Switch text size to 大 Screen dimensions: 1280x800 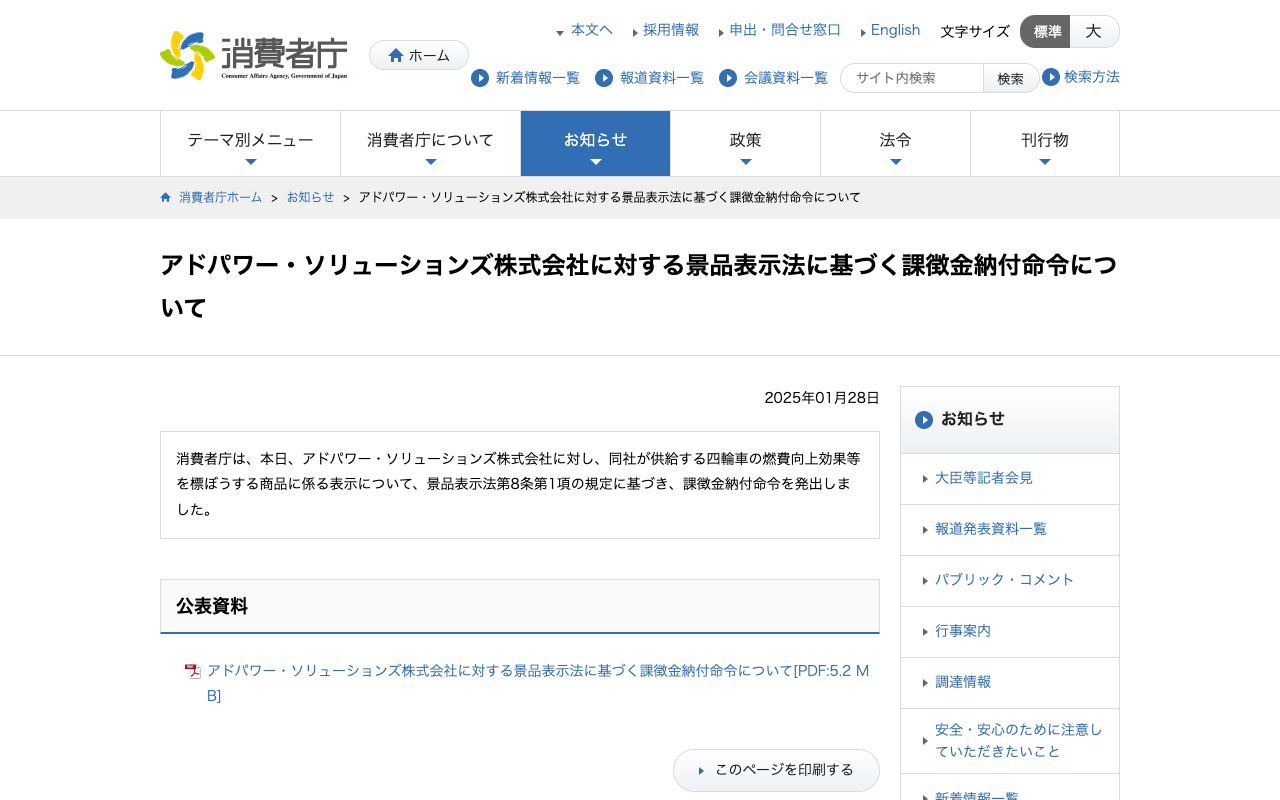[x=1094, y=31]
